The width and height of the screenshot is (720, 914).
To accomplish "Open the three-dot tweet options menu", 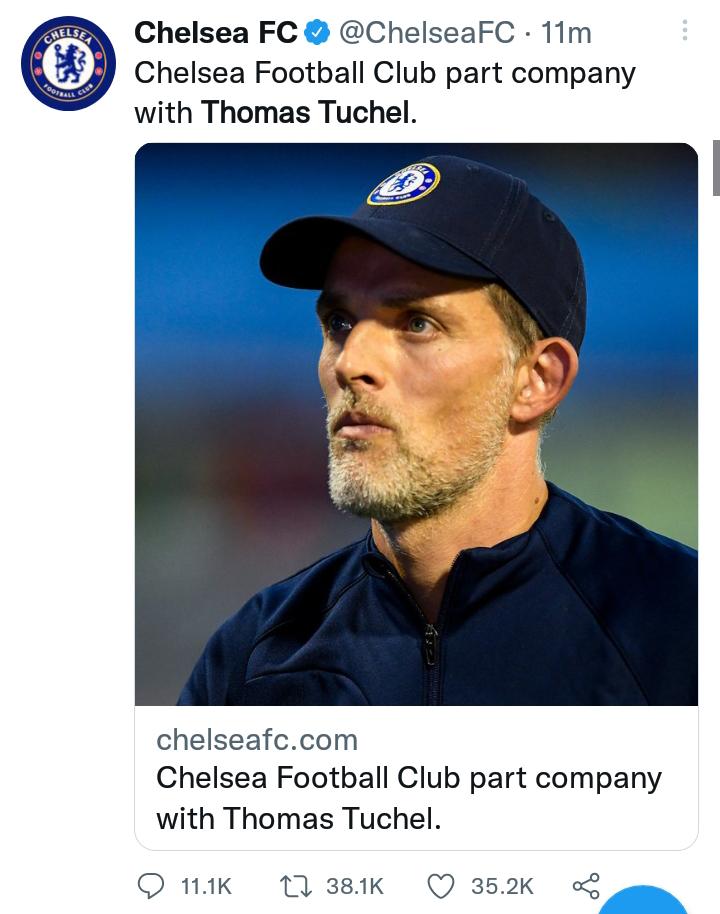I will click(x=685, y=31).
